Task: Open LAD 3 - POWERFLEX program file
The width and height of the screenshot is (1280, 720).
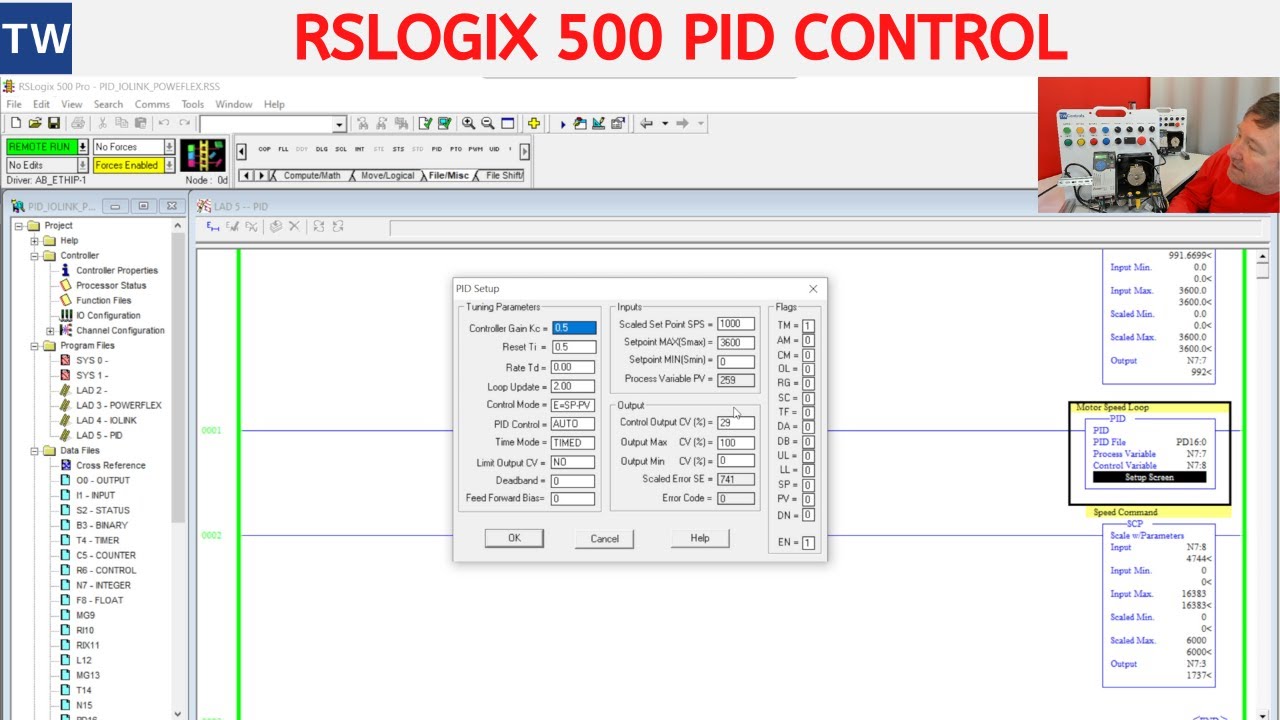Action: (x=118, y=405)
